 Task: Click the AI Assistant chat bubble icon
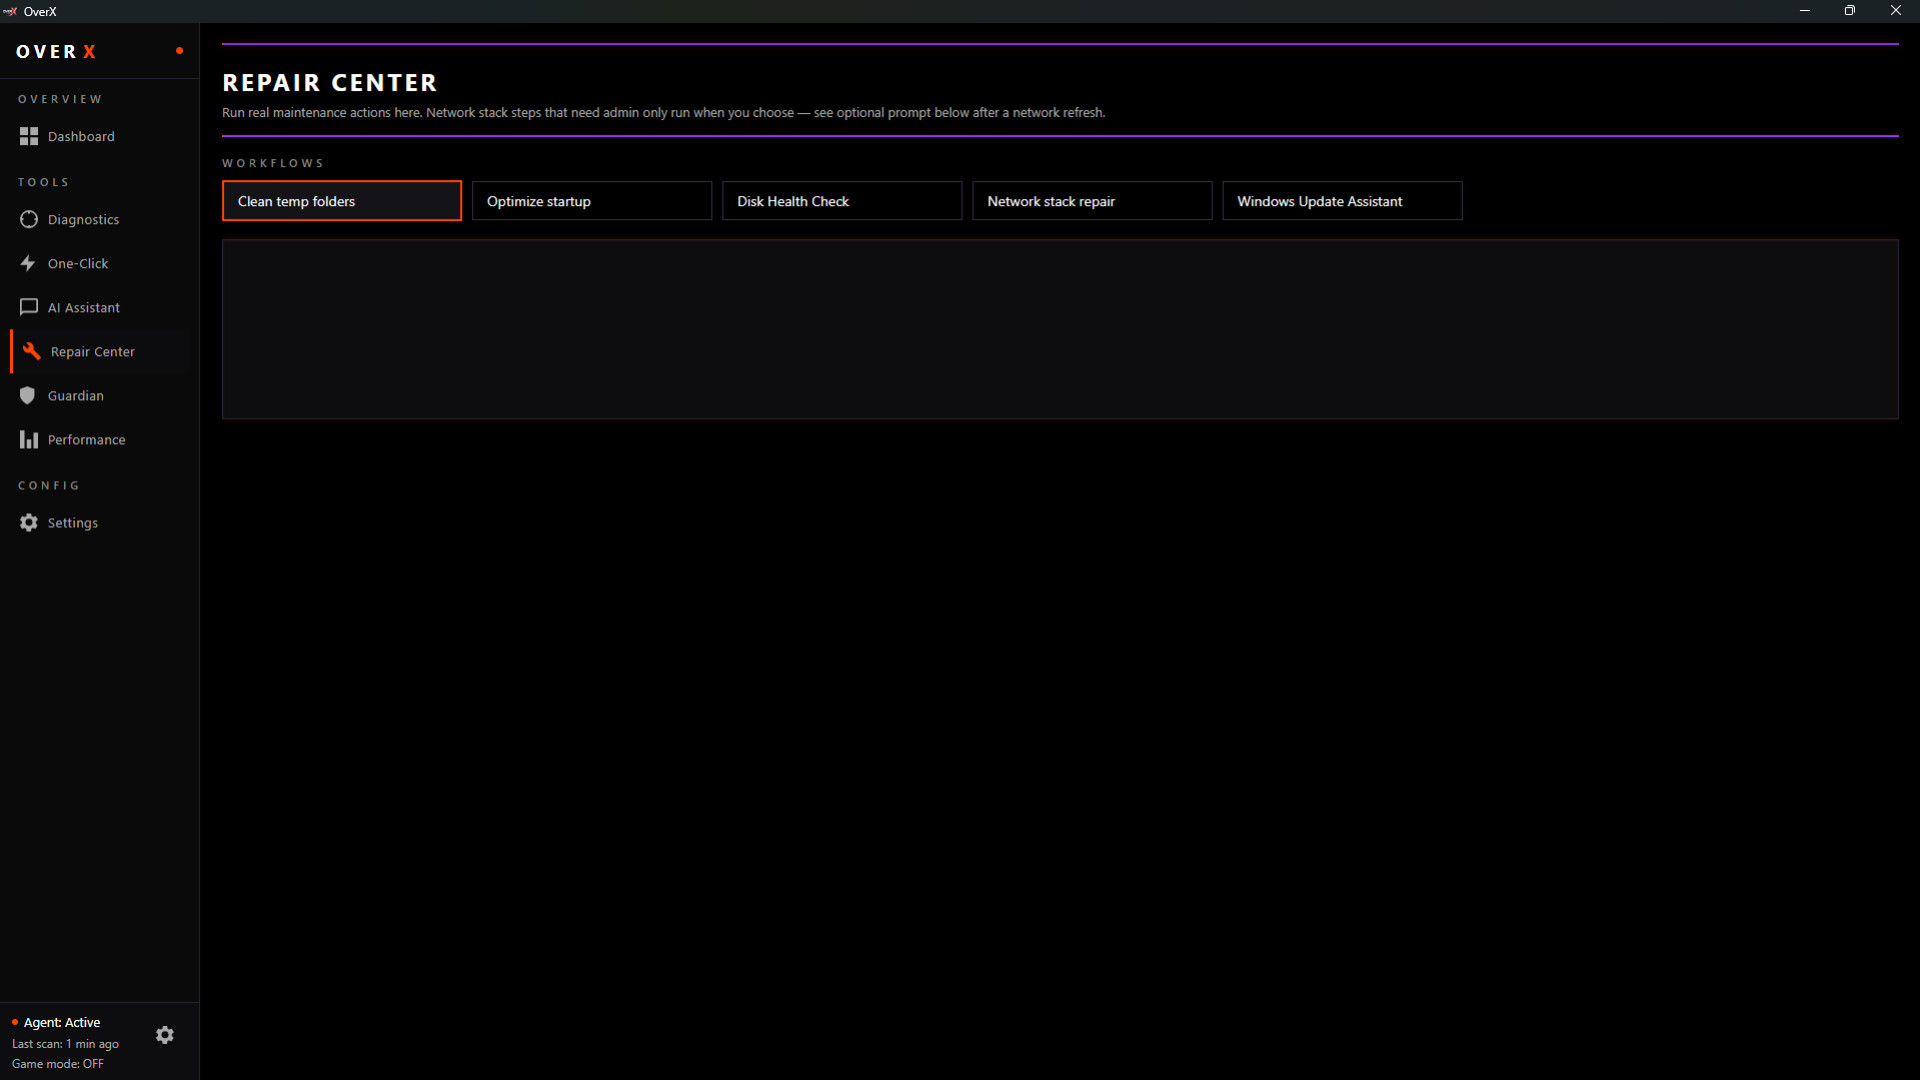click(28, 307)
